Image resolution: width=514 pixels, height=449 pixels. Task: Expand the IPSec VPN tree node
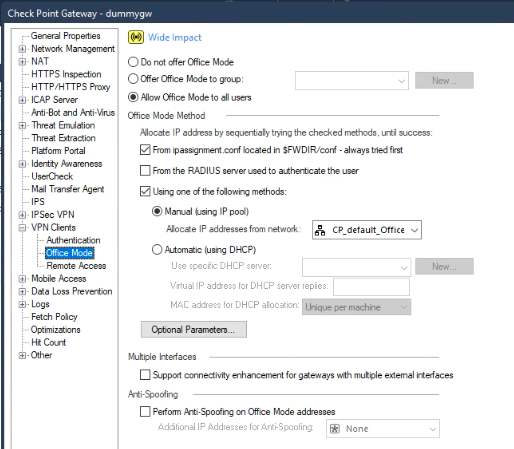pos(22,215)
